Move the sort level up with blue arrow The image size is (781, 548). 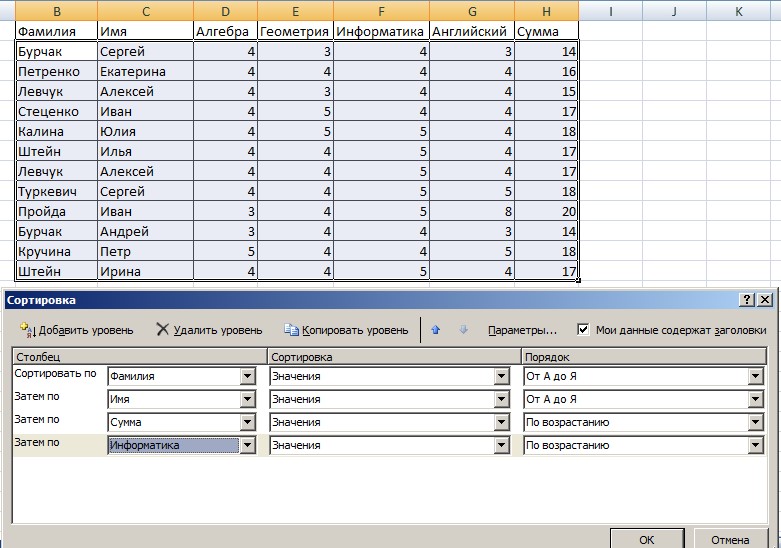click(435, 330)
